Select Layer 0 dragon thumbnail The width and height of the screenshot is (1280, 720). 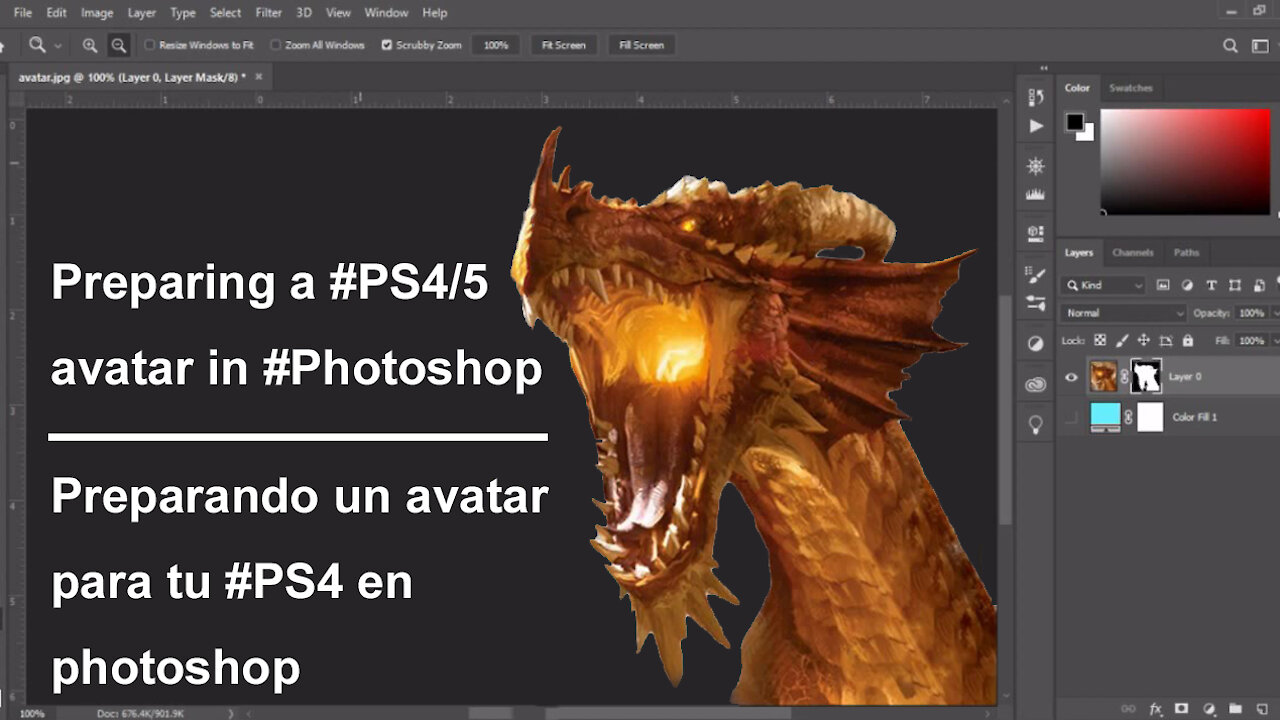pos(1103,377)
